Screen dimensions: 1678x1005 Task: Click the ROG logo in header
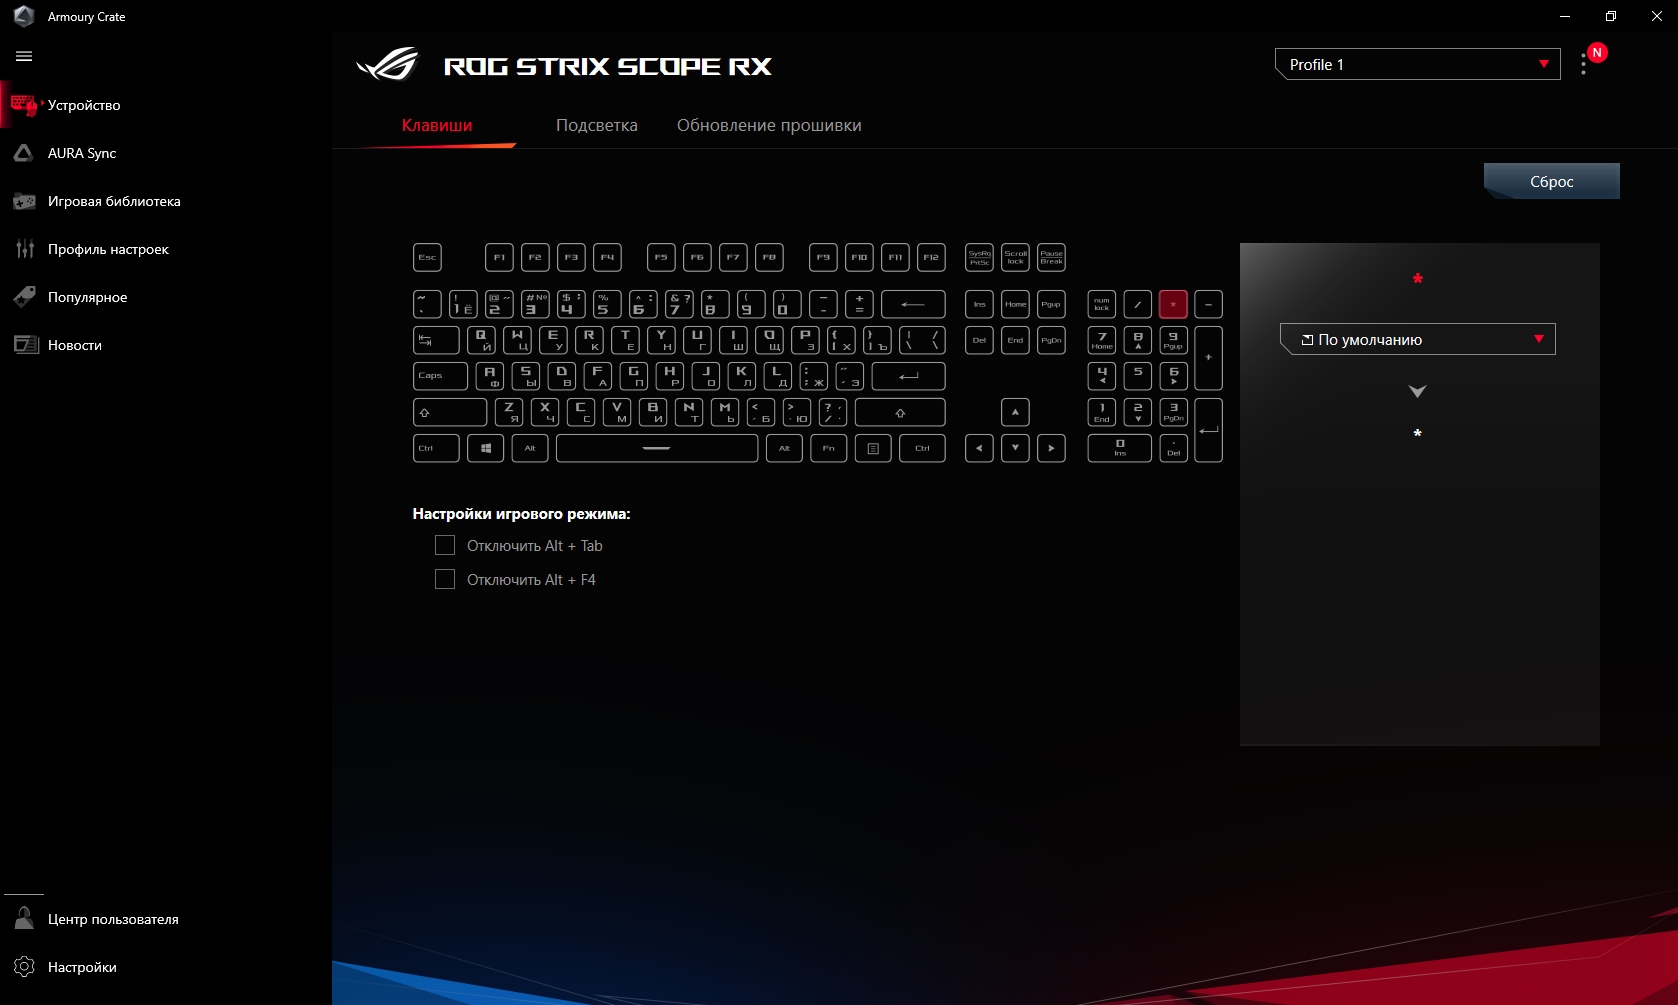point(388,65)
